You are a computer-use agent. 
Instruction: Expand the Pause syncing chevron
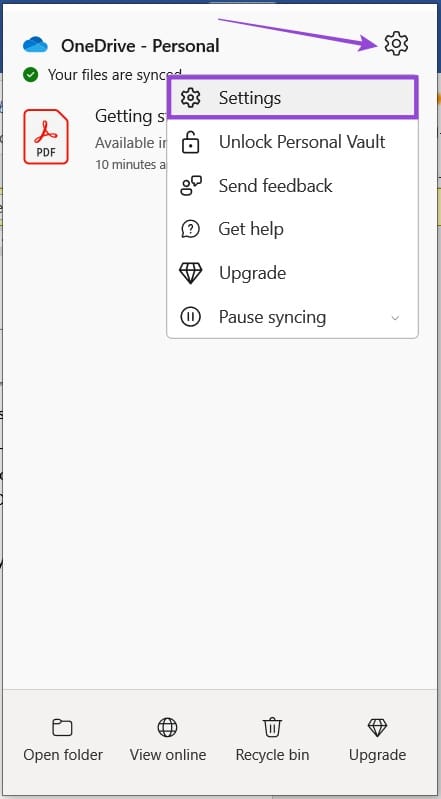(x=395, y=318)
